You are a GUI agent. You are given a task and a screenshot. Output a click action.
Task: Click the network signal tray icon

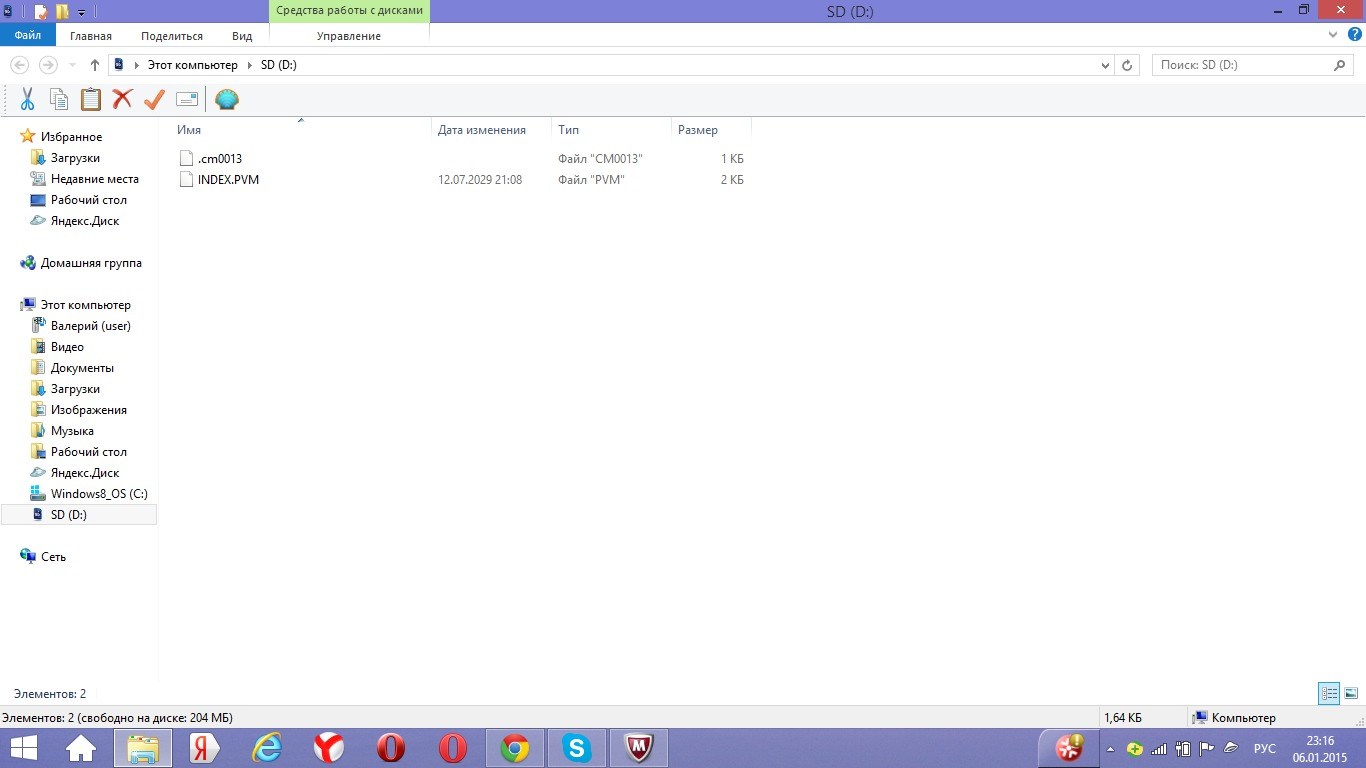pyautogui.click(x=1159, y=748)
